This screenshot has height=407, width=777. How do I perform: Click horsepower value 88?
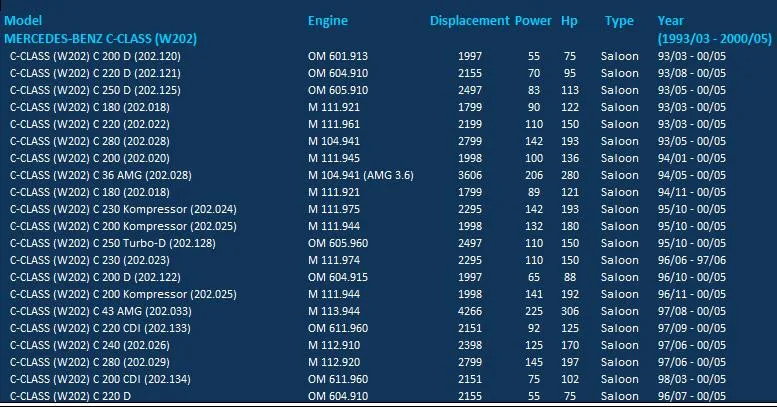pos(570,277)
